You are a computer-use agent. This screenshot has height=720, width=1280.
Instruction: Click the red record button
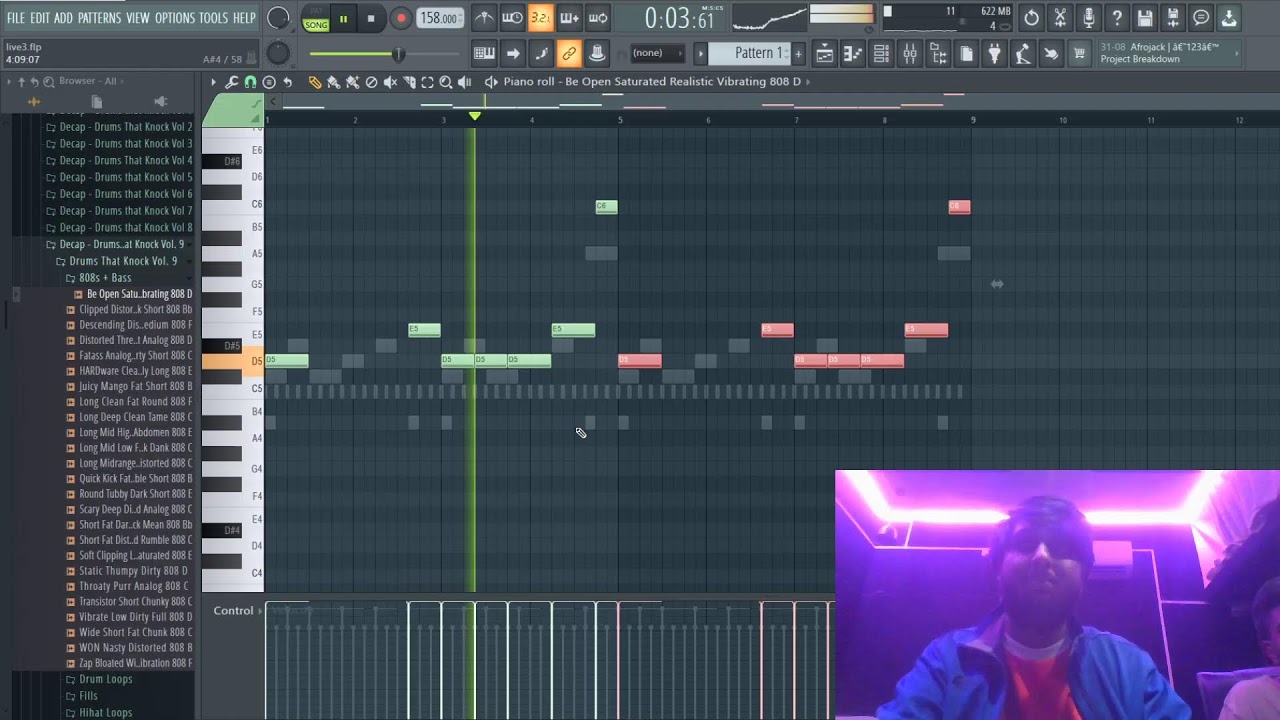point(400,18)
